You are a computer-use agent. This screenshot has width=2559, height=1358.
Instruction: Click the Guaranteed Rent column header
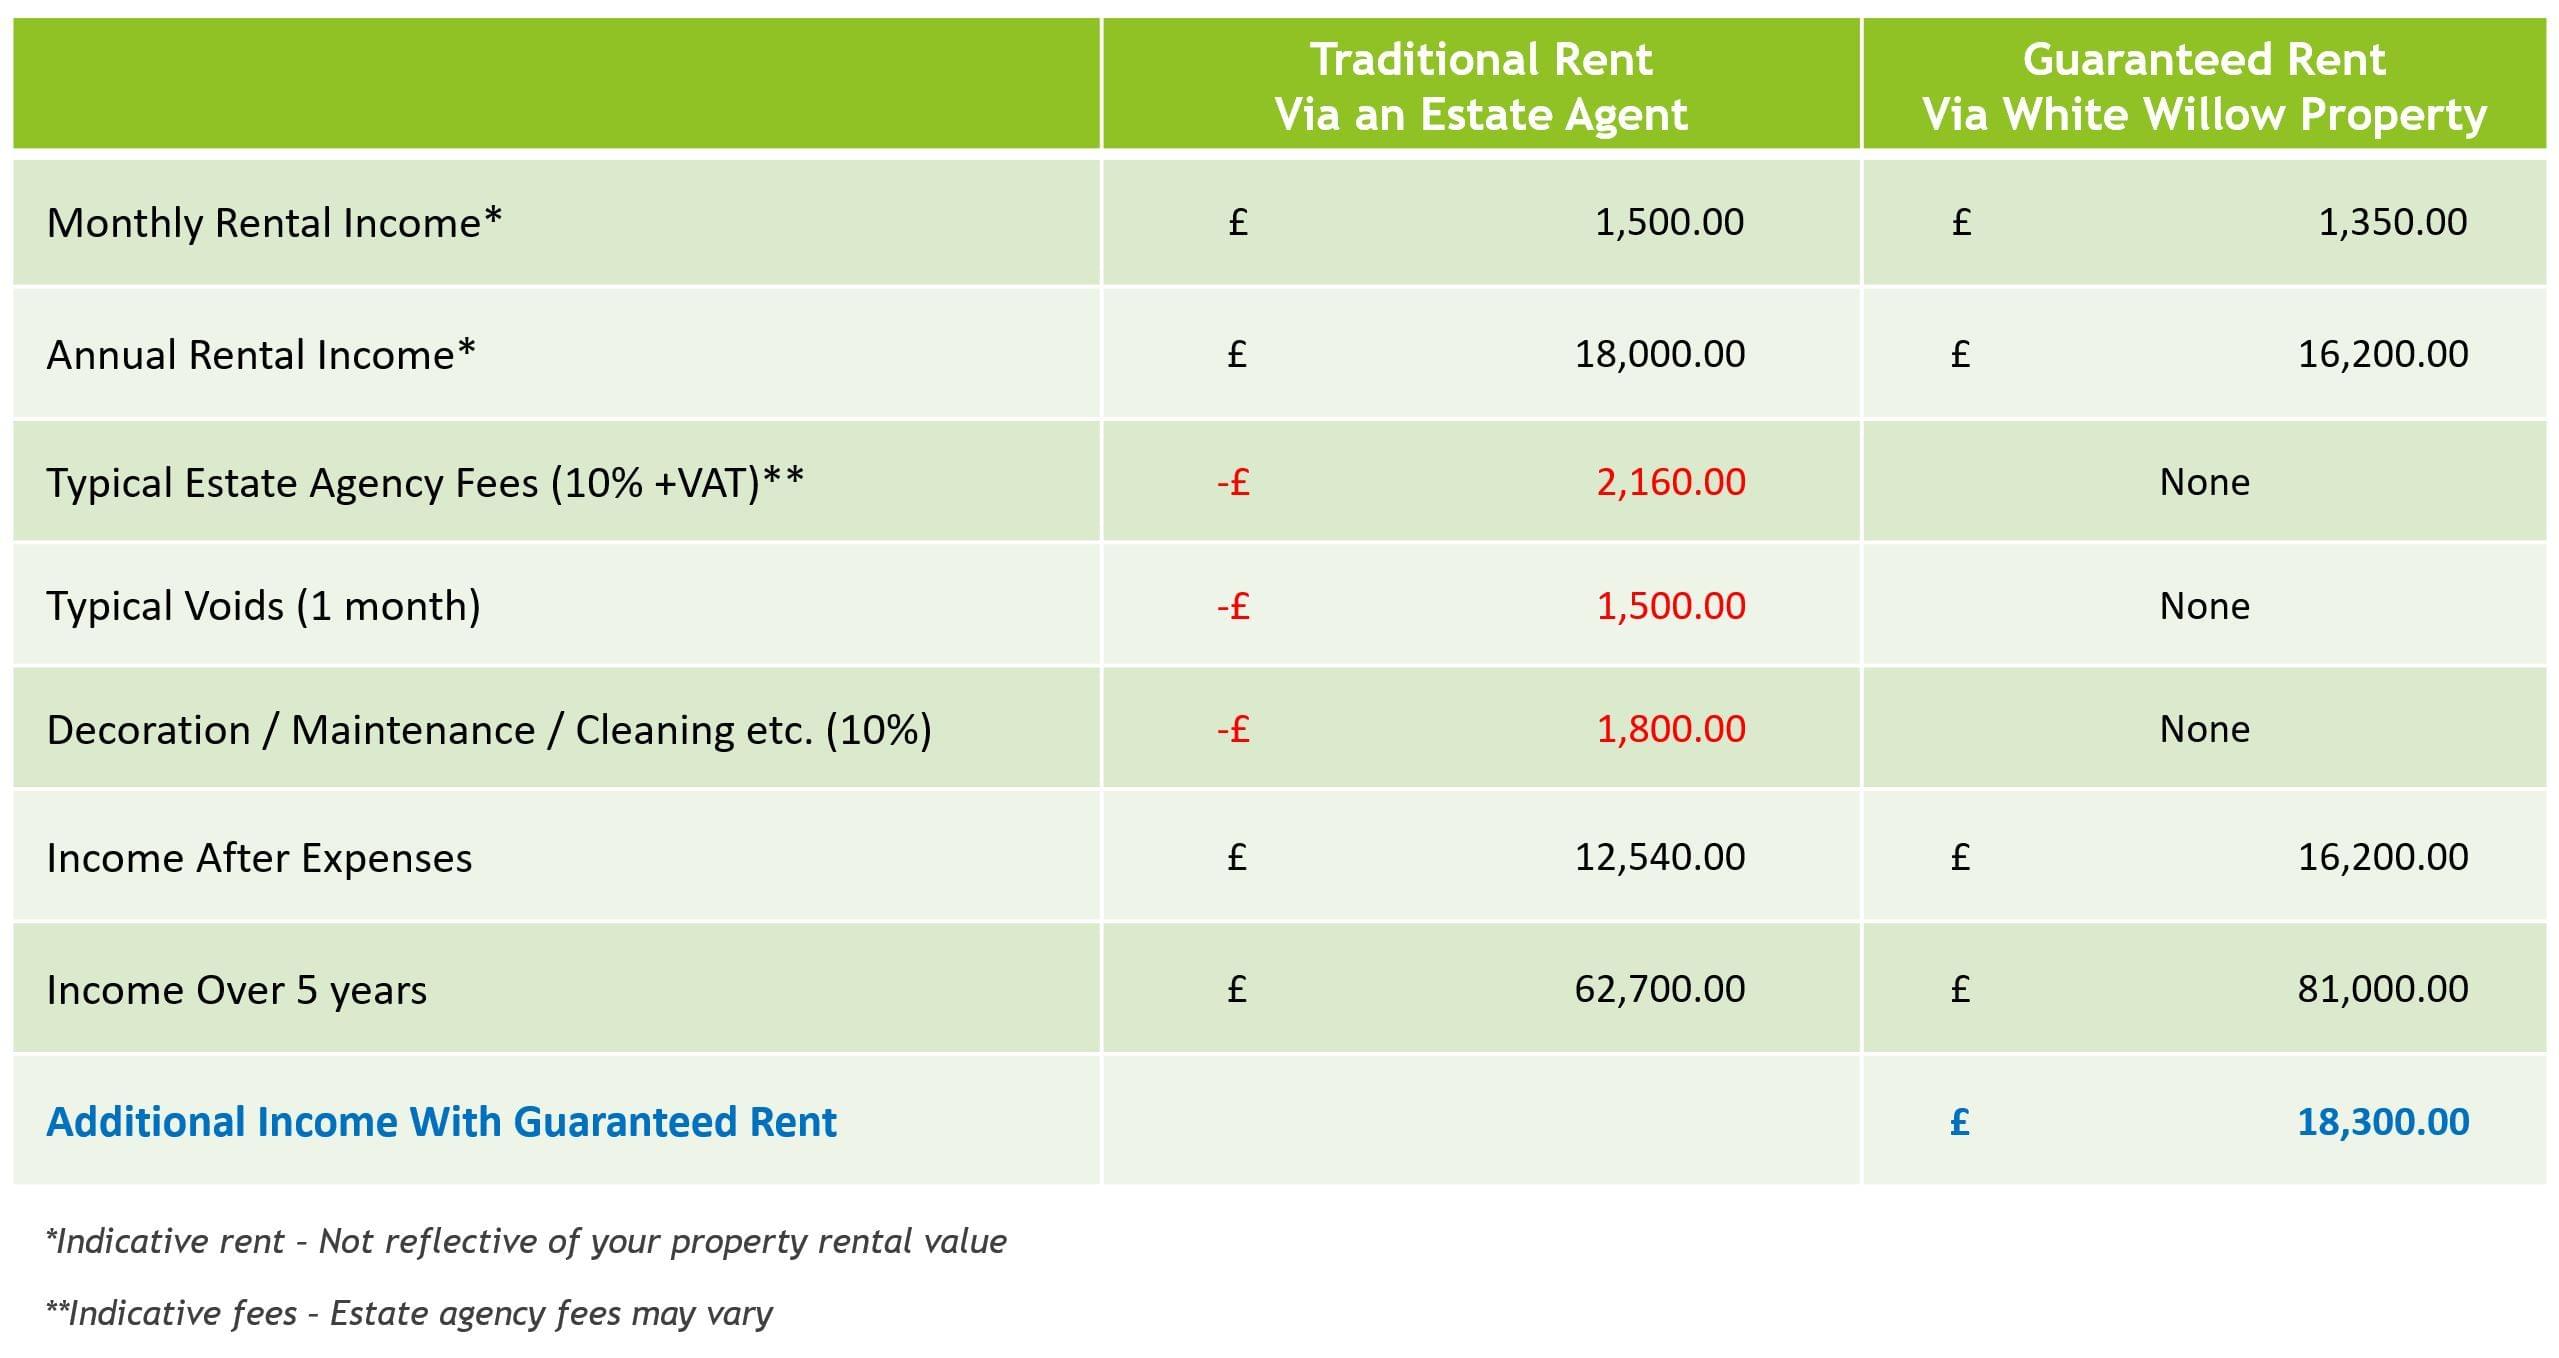click(x=2203, y=86)
